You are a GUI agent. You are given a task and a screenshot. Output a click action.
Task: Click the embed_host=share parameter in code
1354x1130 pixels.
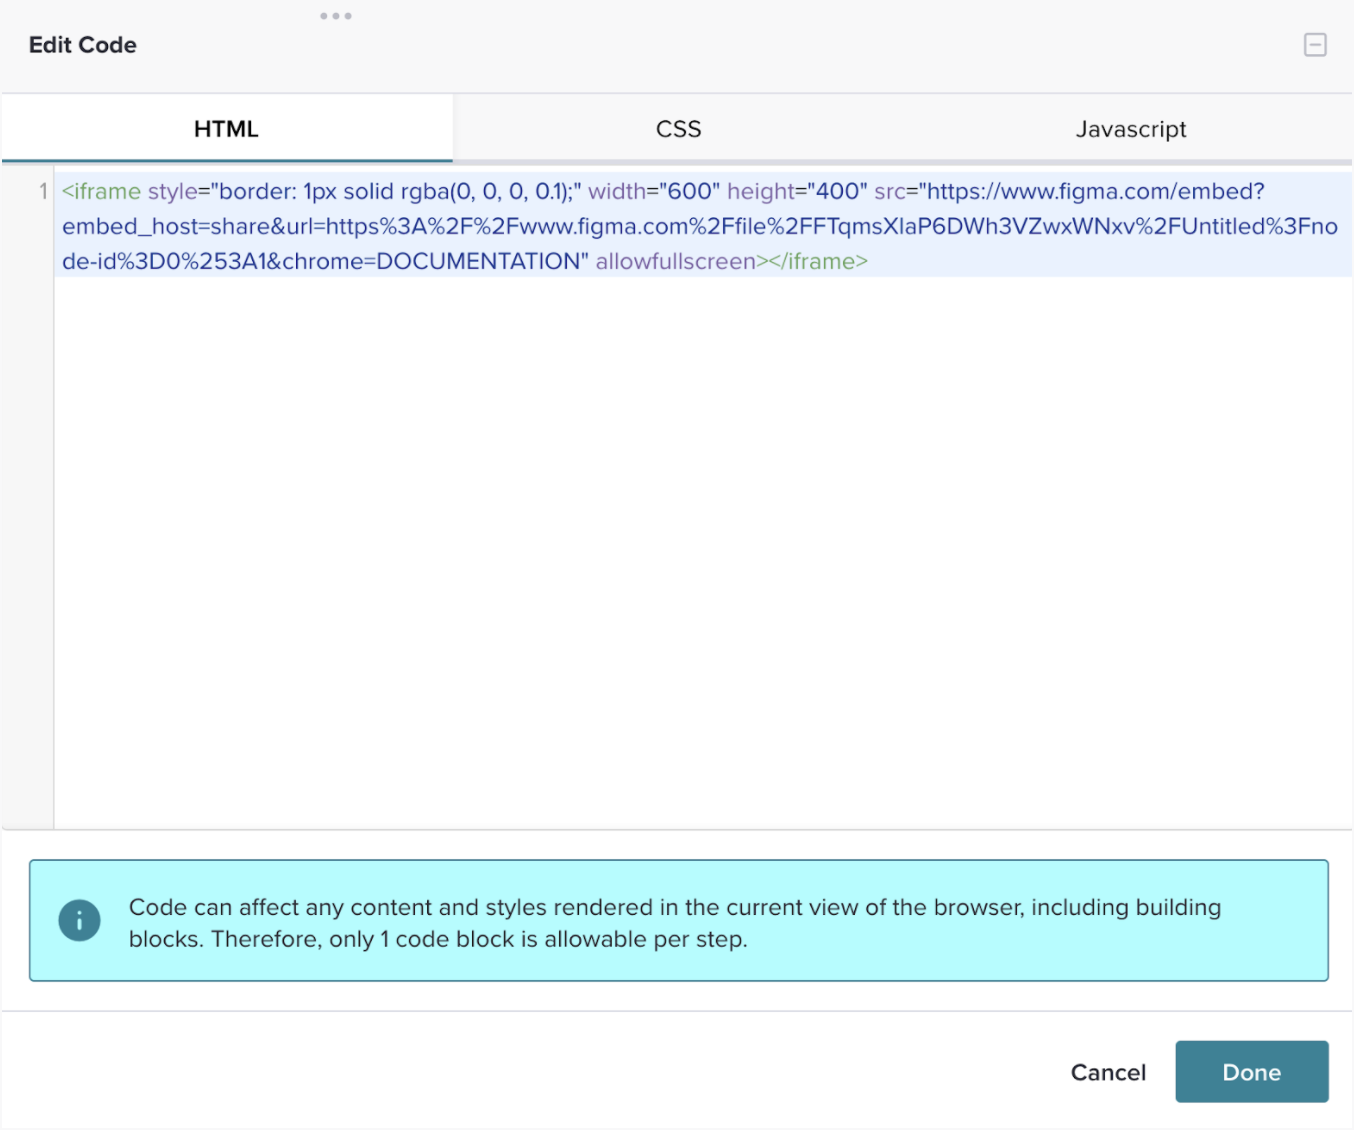166,226
